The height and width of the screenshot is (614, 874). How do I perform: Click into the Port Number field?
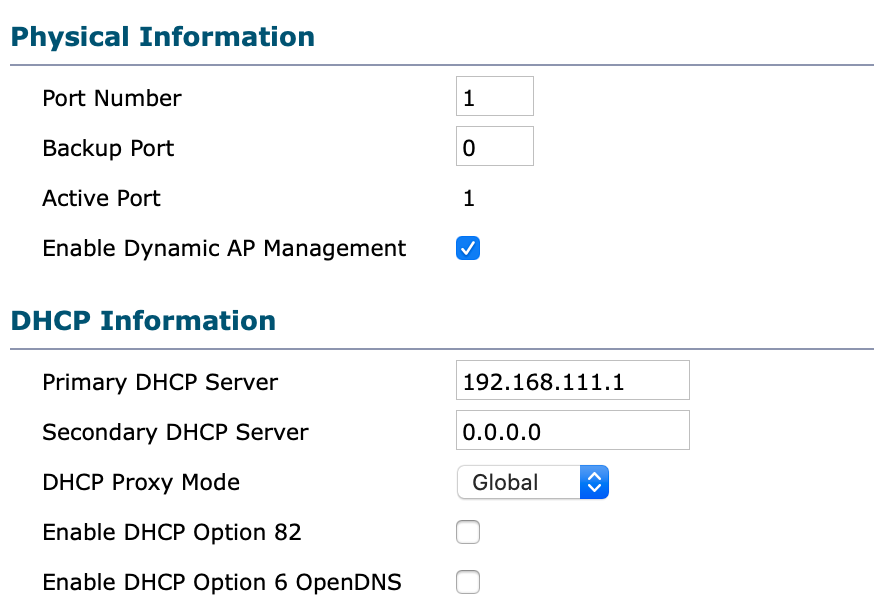tap(495, 96)
